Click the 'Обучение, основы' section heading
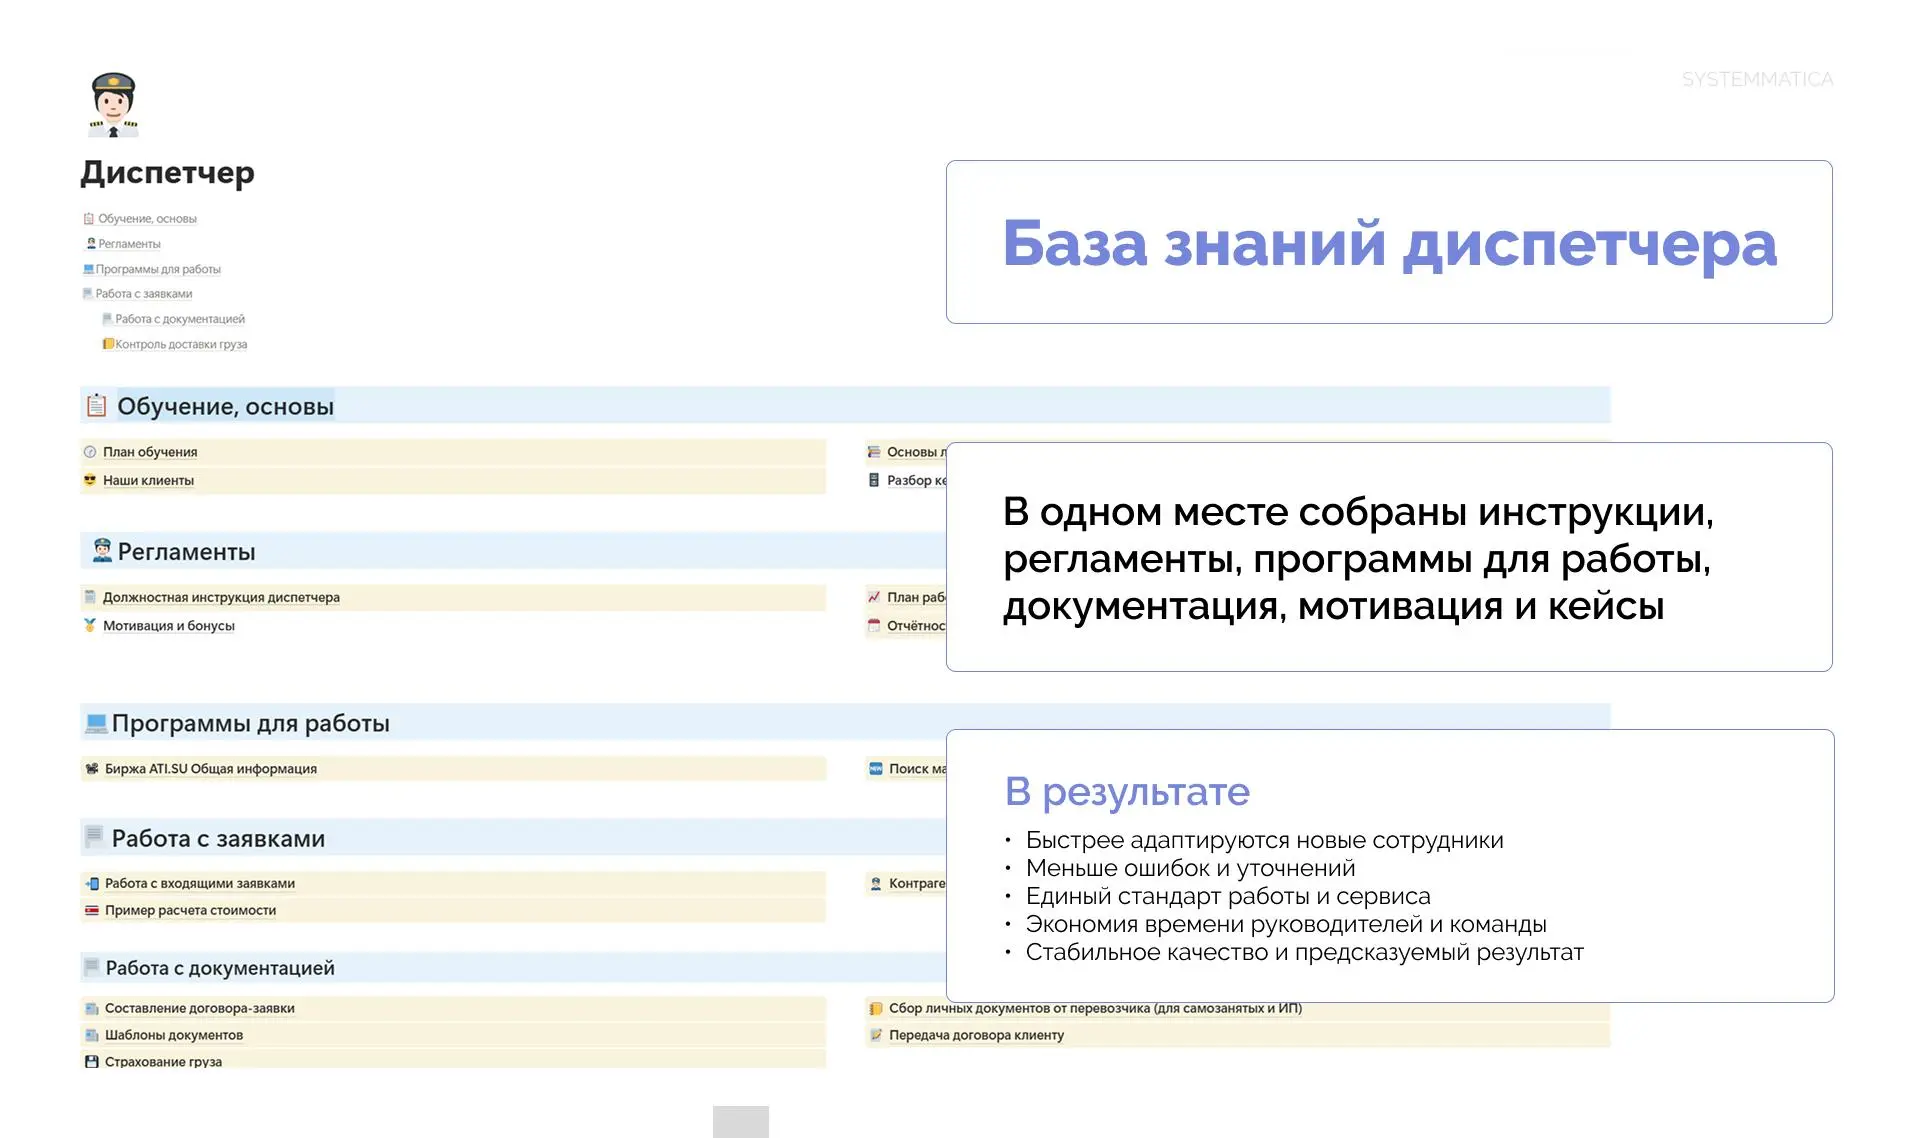 point(226,406)
